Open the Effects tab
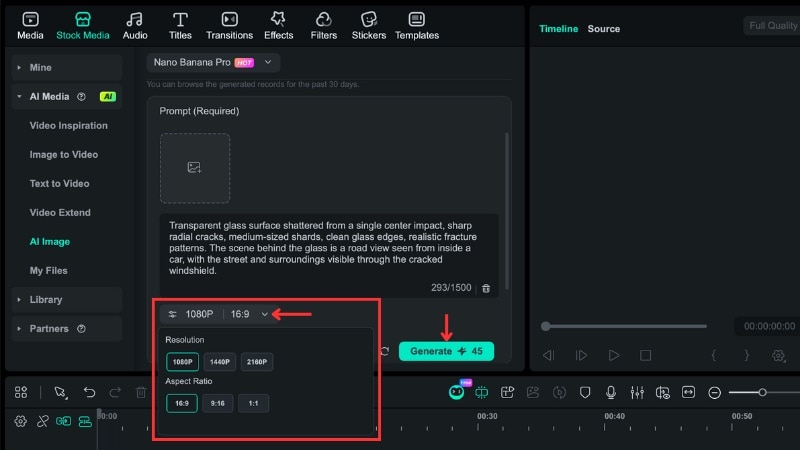800x450 pixels. pos(279,26)
